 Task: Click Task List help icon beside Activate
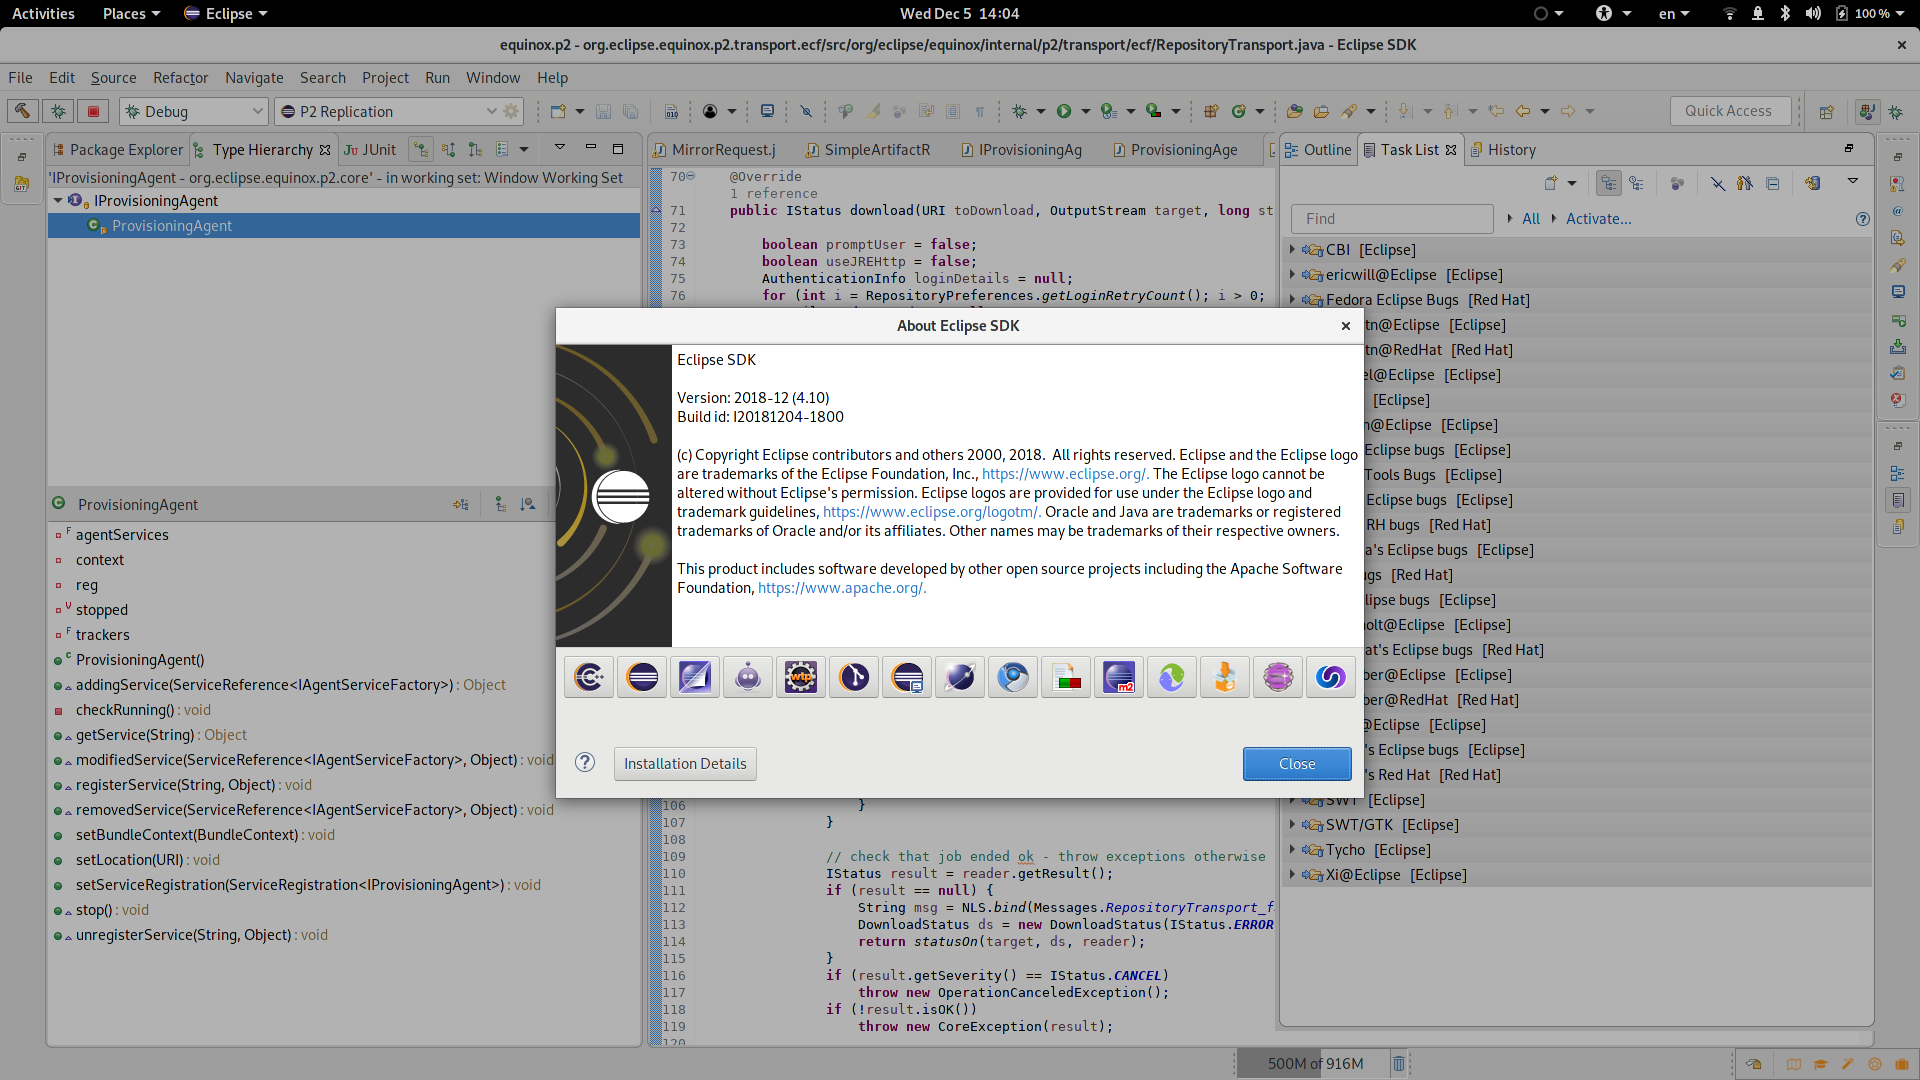click(1862, 219)
